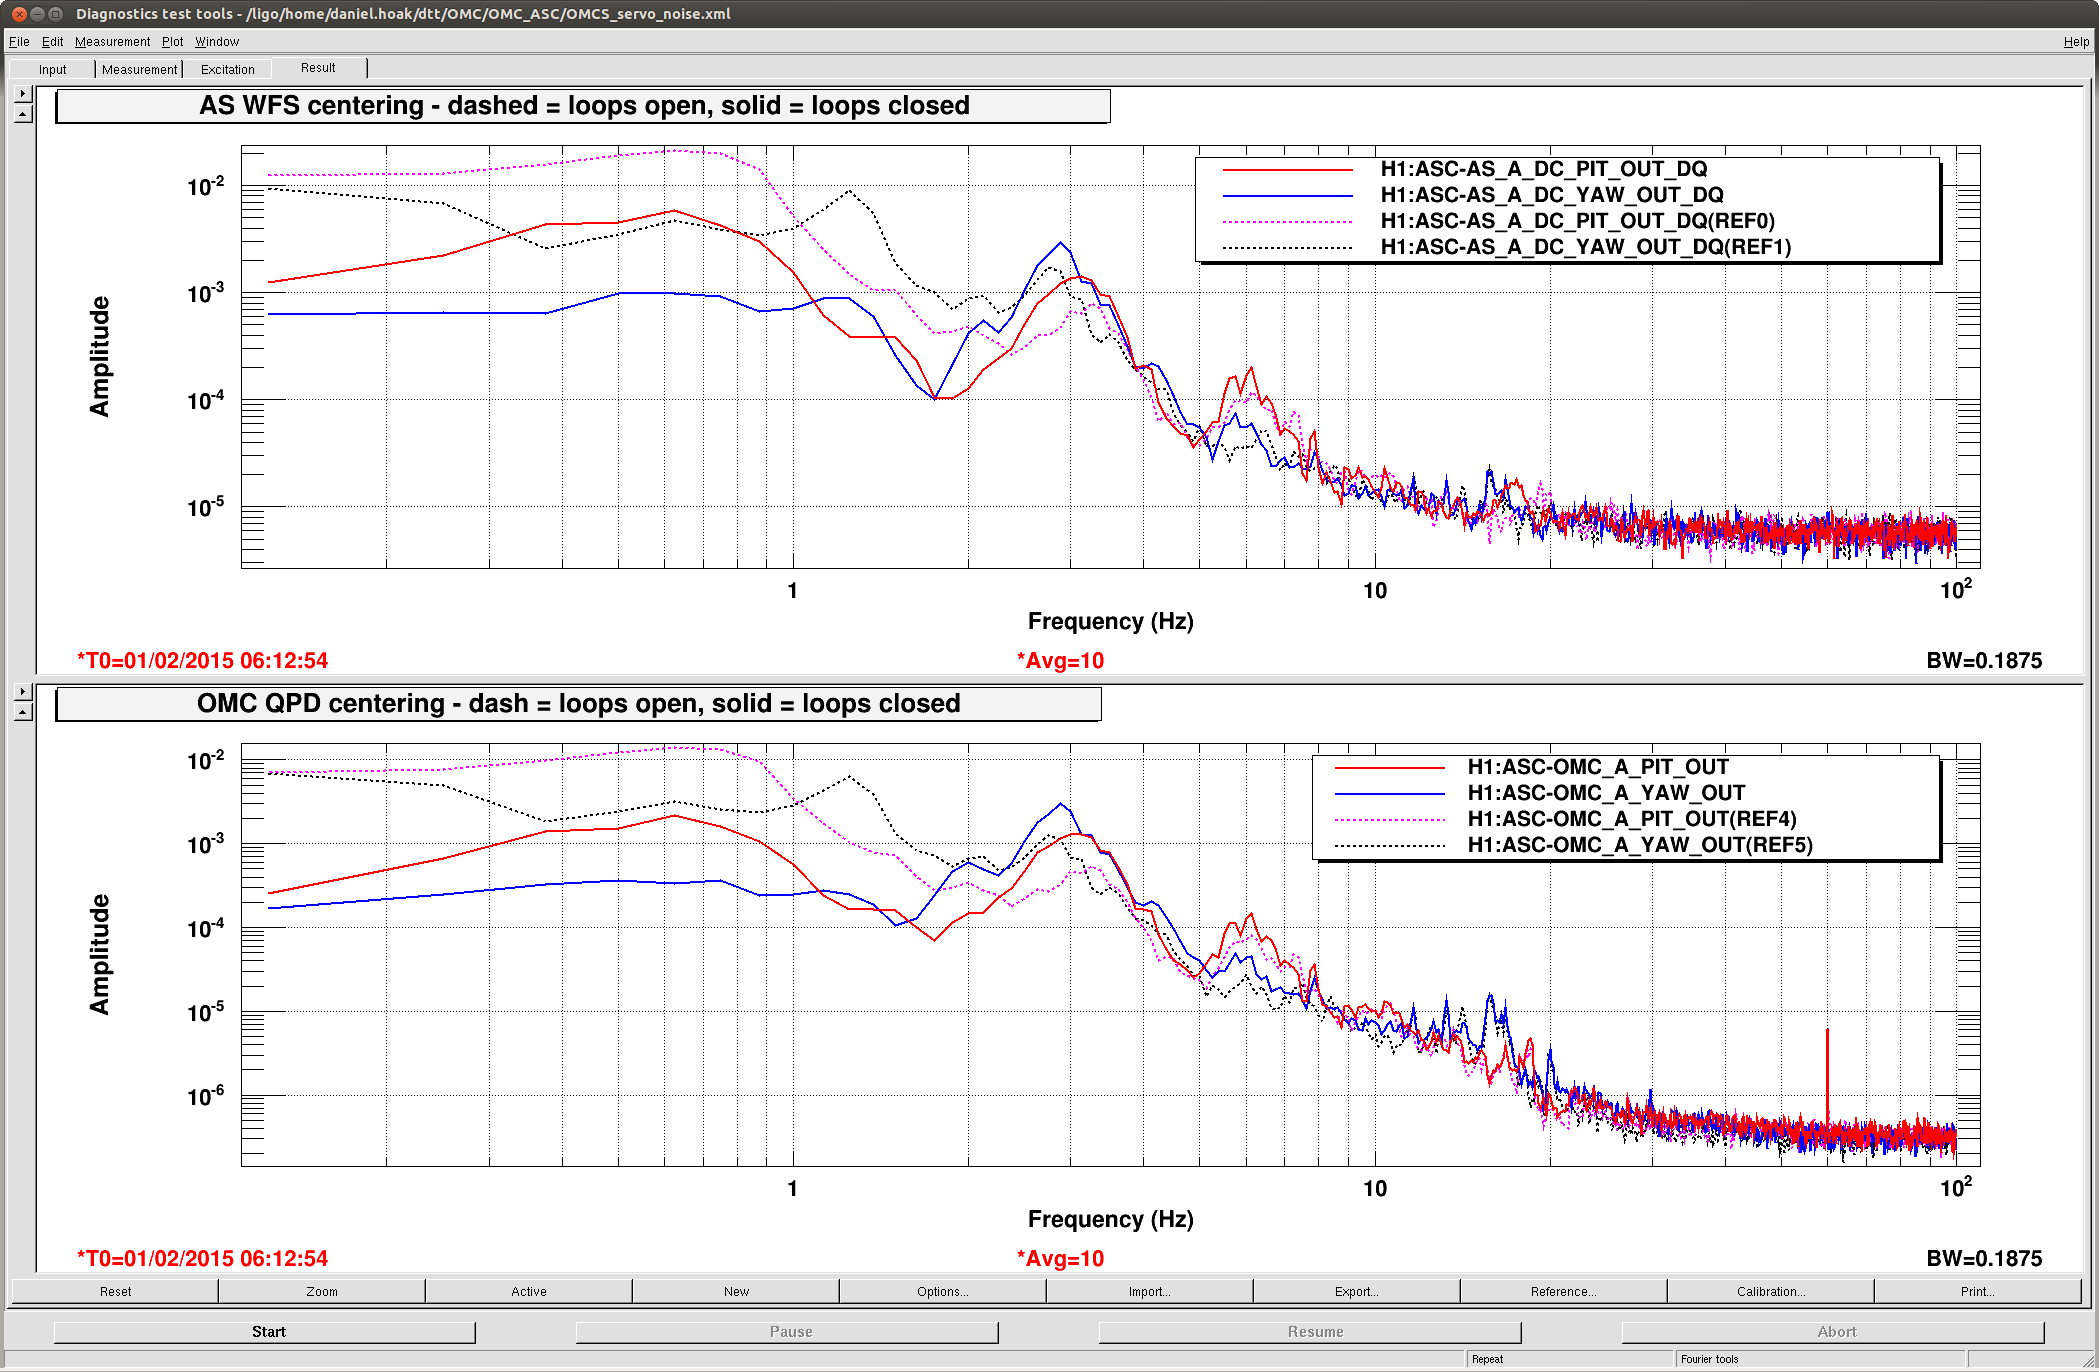Switch to the Input tab
Viewport: 2099px width, 1372px height.
point(52,69)
